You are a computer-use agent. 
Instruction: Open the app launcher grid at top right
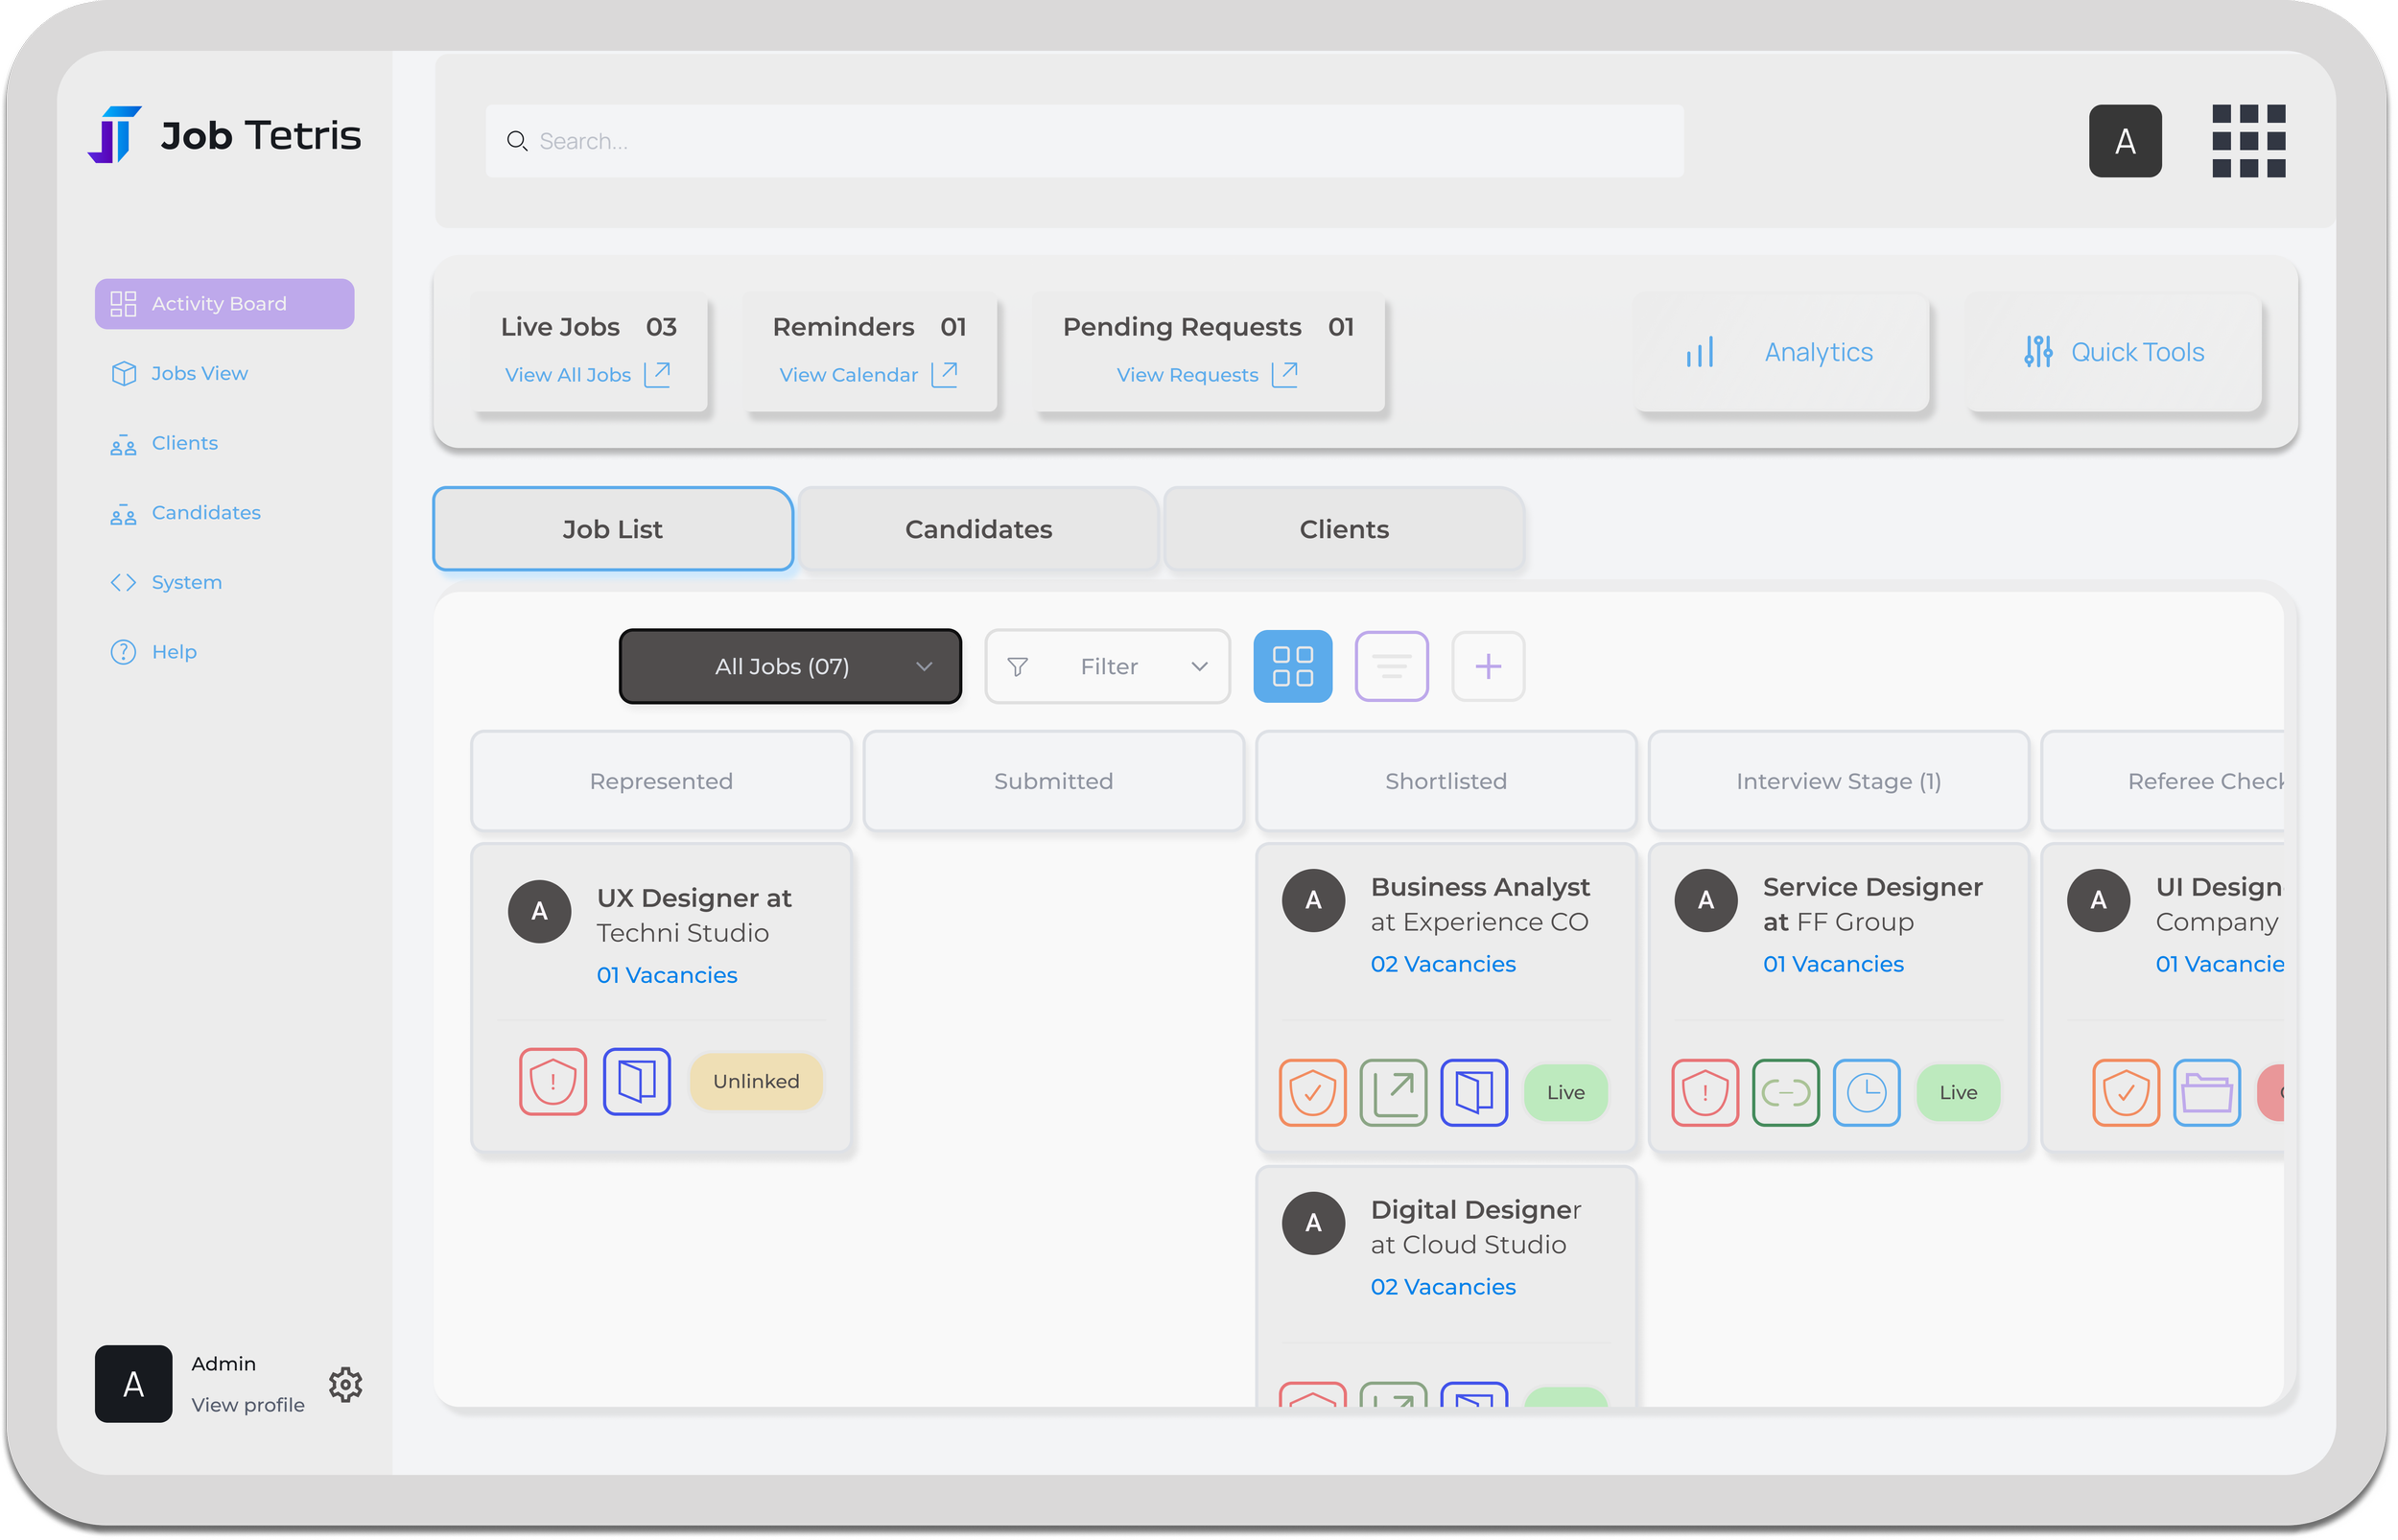tap(2249, 140)
